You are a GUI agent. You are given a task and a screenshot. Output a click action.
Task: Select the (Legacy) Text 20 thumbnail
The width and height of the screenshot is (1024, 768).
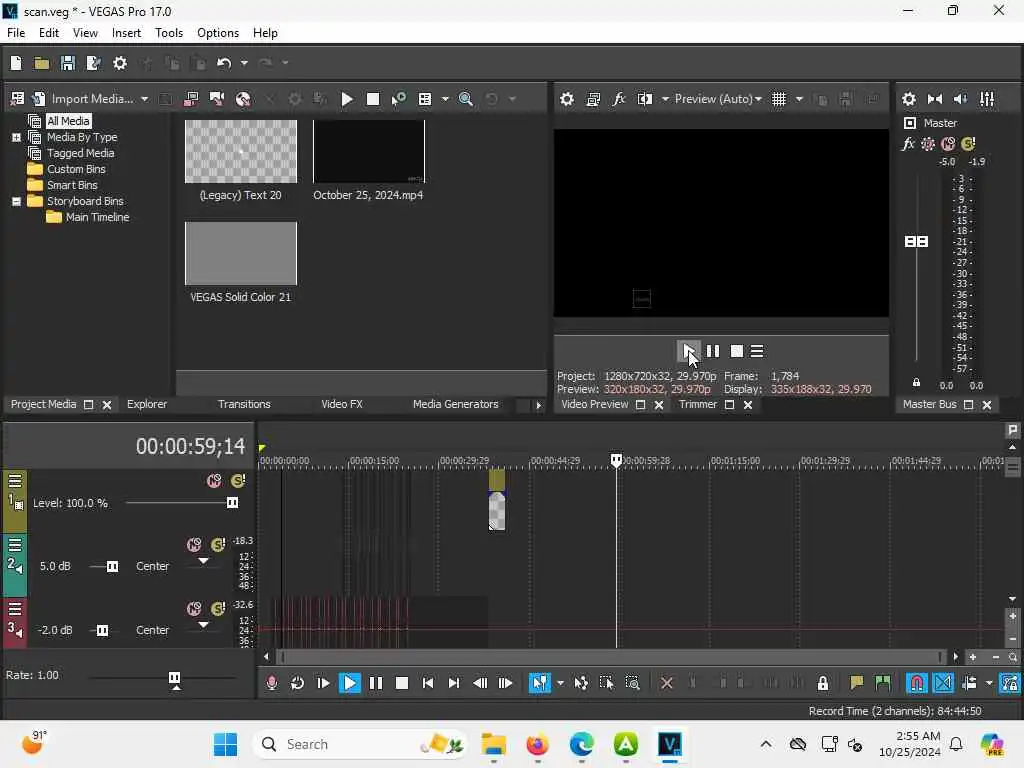point(240,152)
